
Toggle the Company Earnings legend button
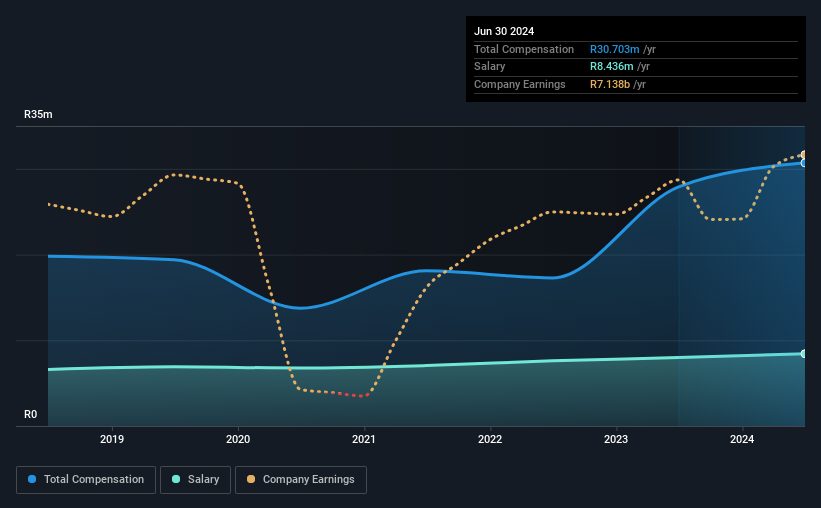point(301,480)
